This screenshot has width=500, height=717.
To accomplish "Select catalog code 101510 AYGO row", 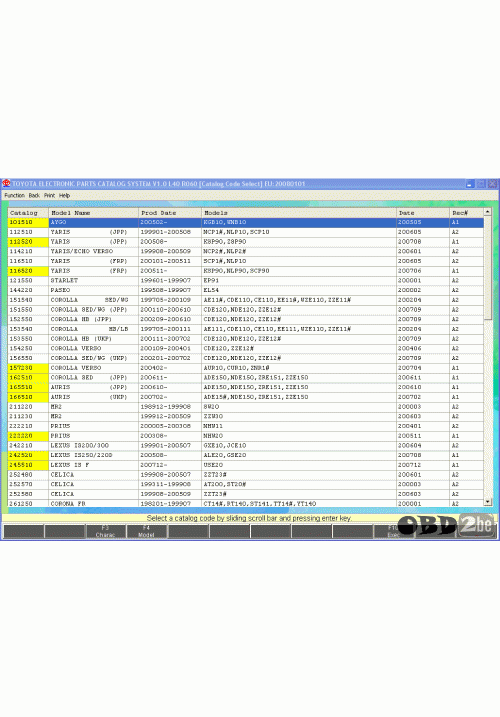I will click(246, 222).
